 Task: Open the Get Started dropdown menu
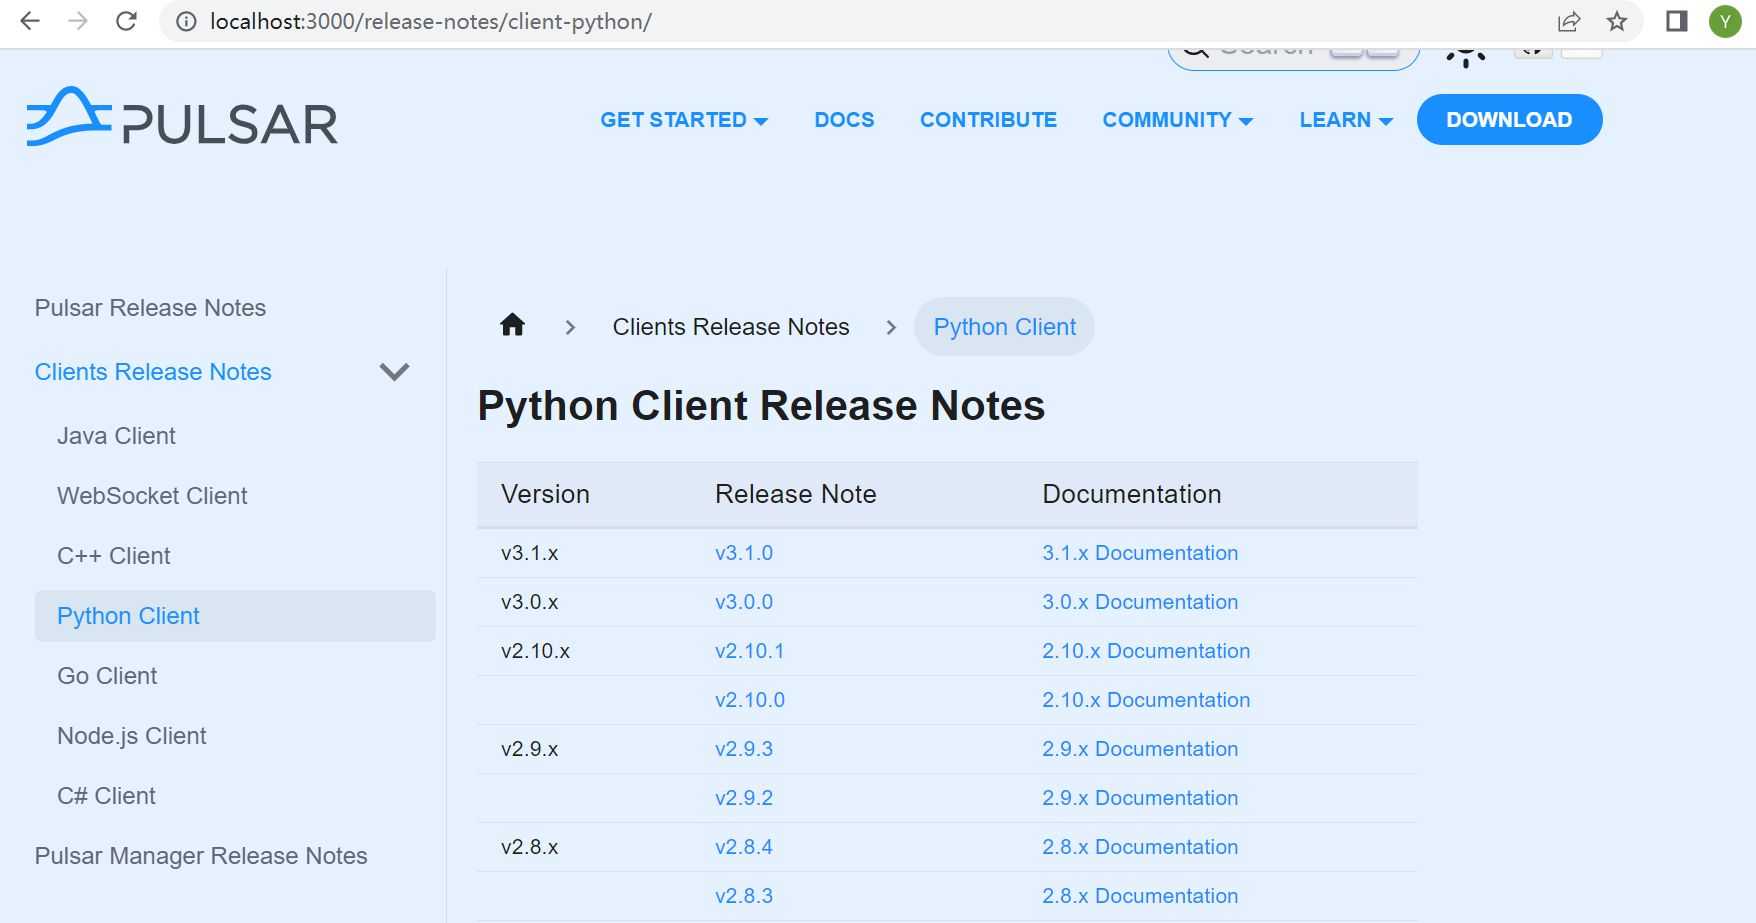[684, 120]
